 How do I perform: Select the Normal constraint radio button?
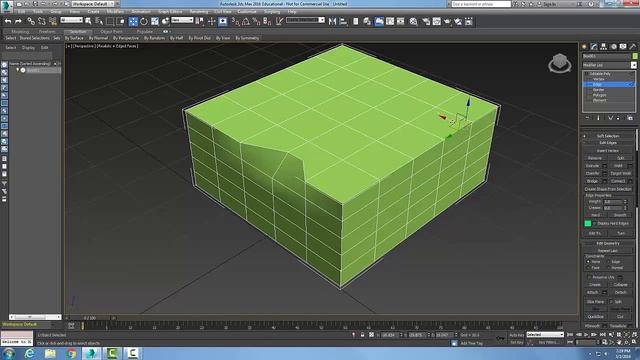click(609, 268)
